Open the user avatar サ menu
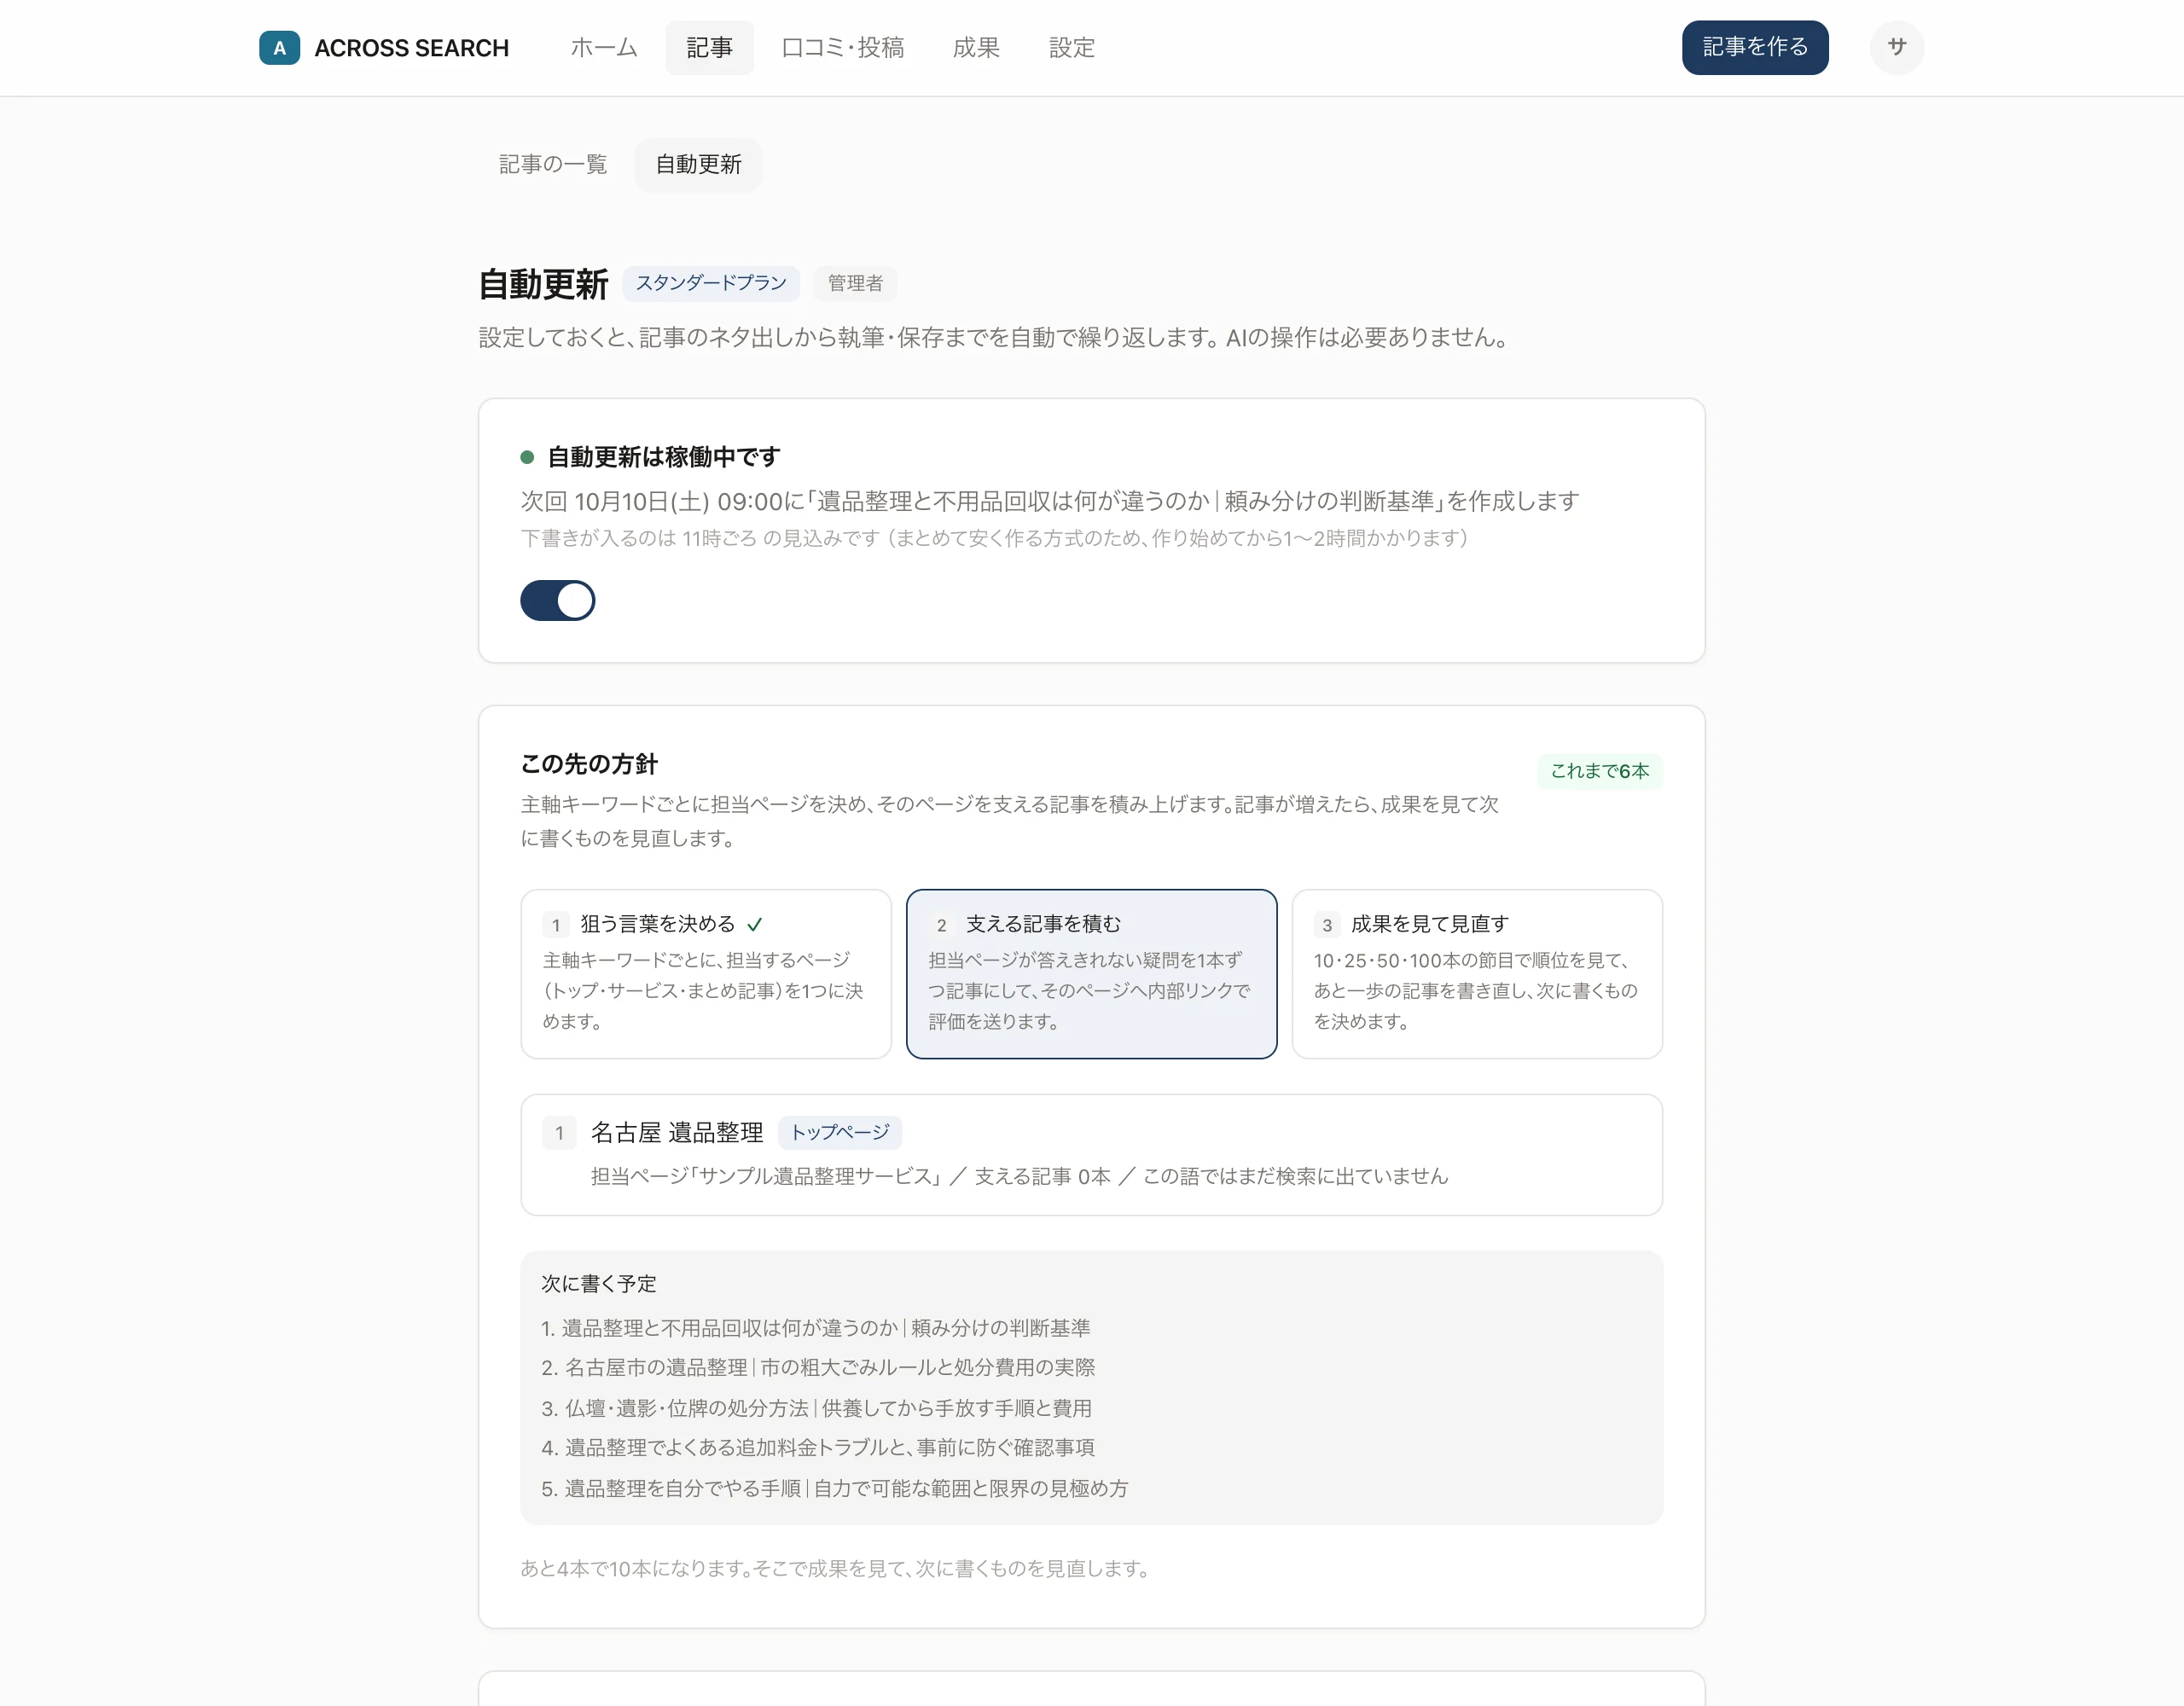 1896,47
